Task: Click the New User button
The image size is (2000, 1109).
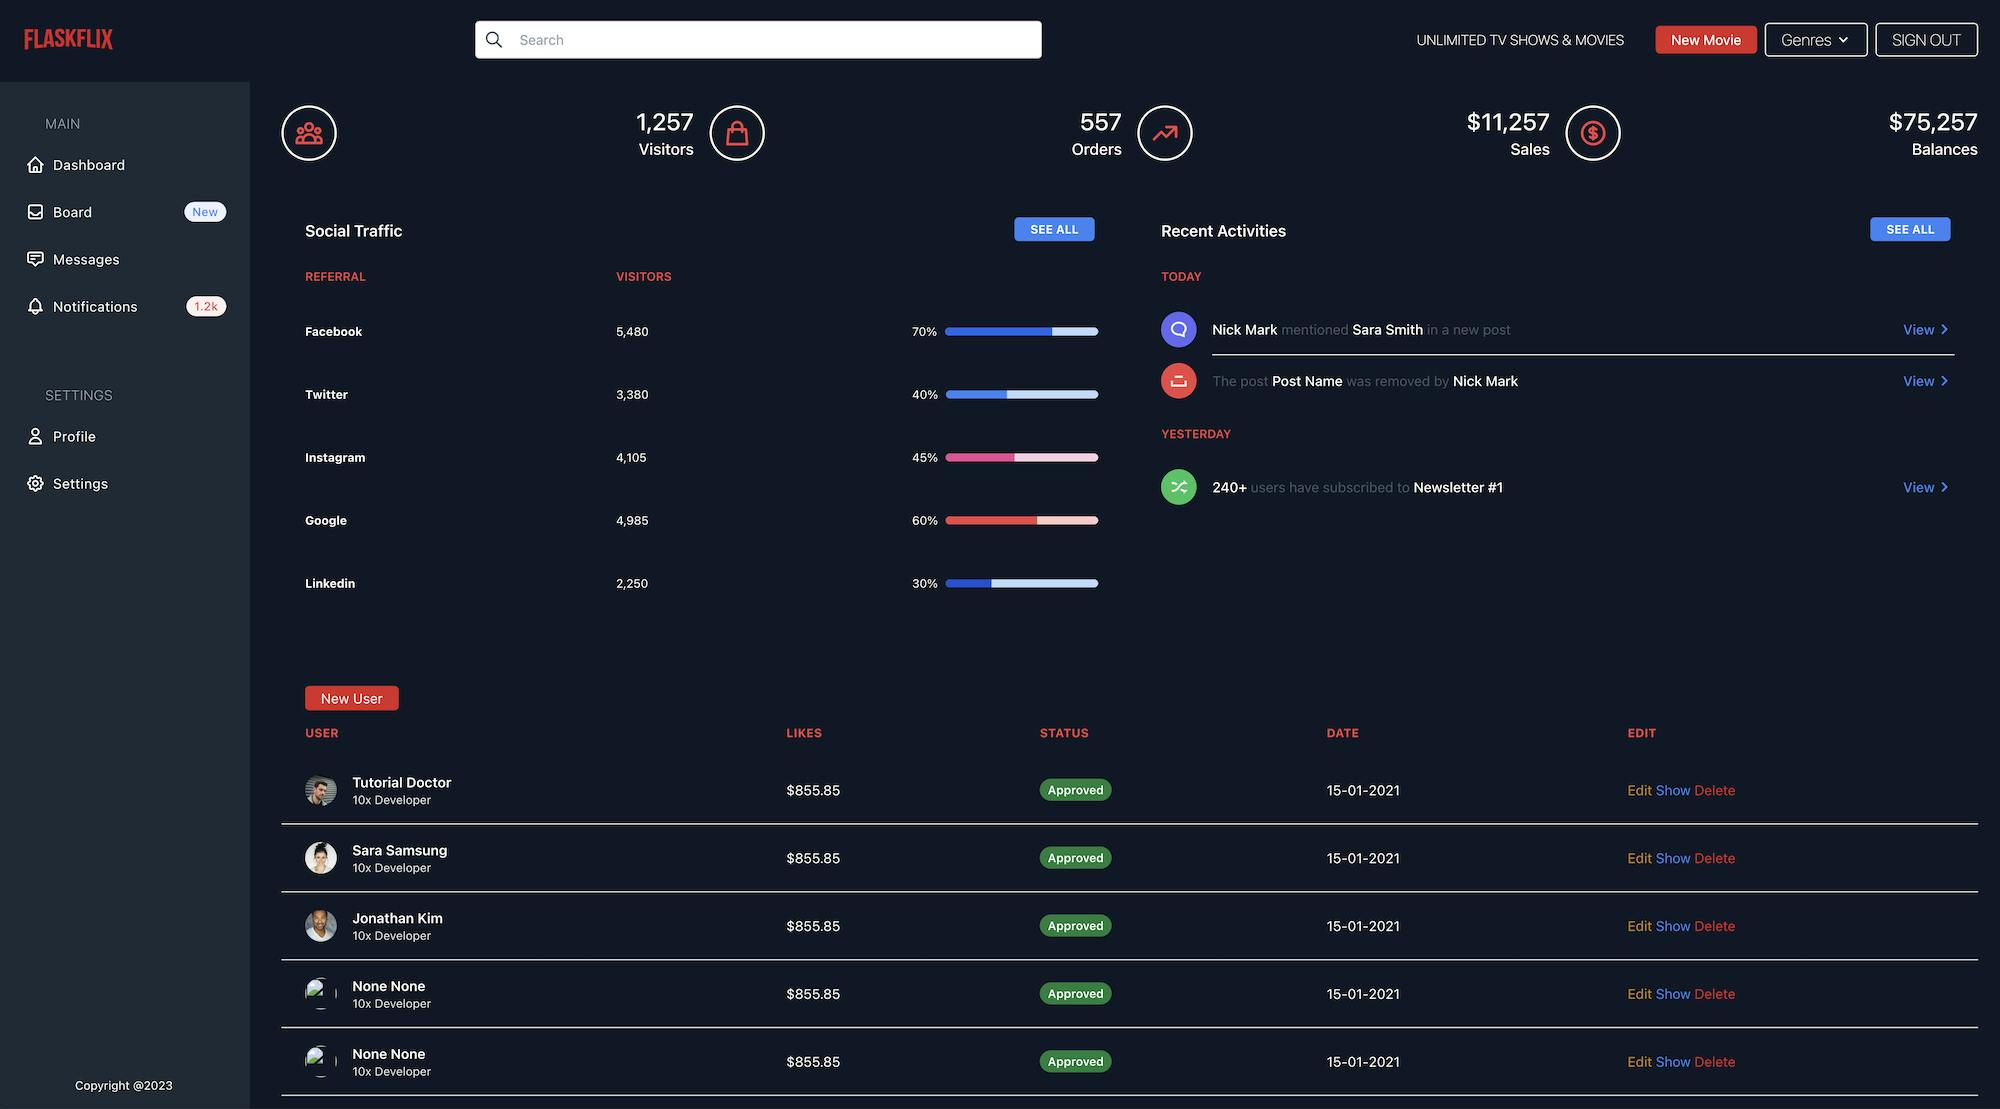Action: point(352,698)
